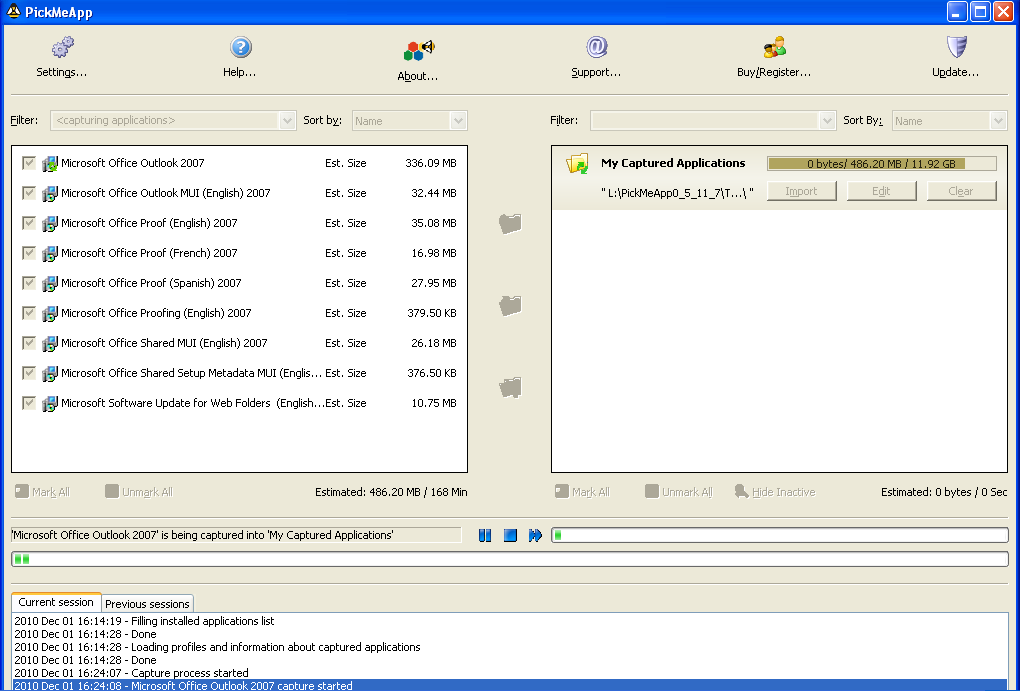This screenshot has height=691, width=1020.
Task: Toggle checkbox for Office Proof (French) 2007
Action: coord(29,252)
